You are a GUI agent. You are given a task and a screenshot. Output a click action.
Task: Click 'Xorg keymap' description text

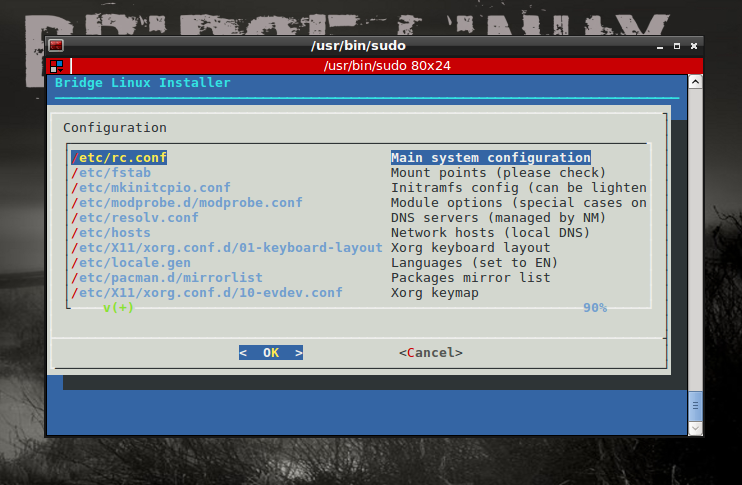point(434,293)
